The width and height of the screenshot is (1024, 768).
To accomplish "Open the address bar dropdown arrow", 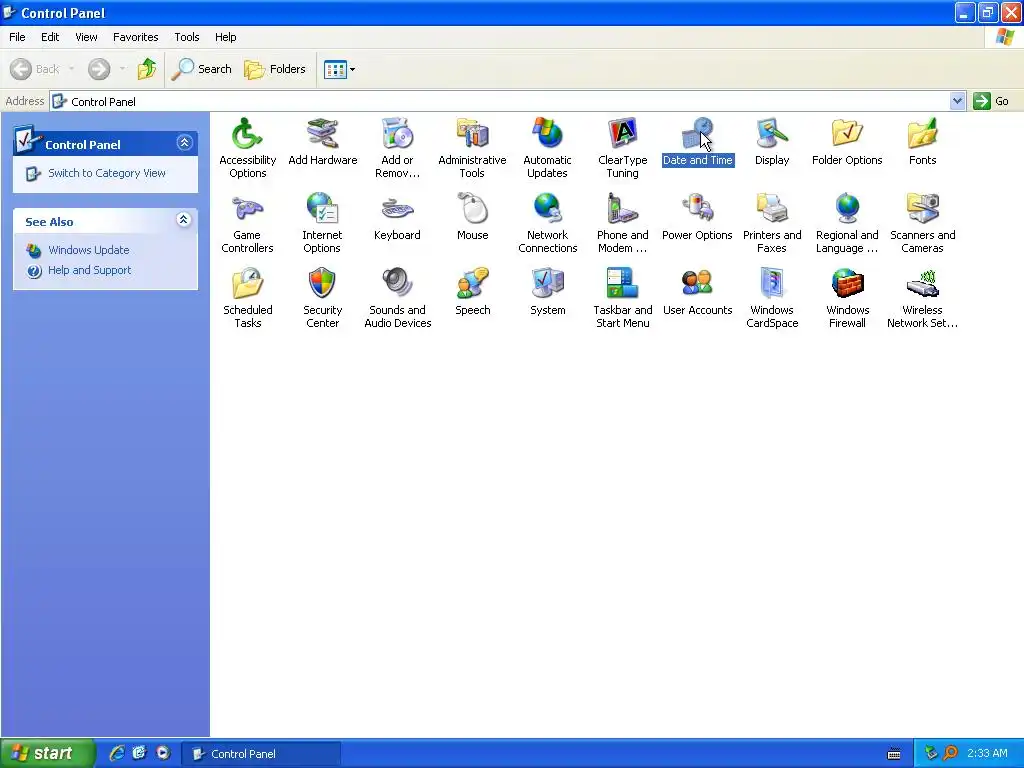I will [957, 101].
